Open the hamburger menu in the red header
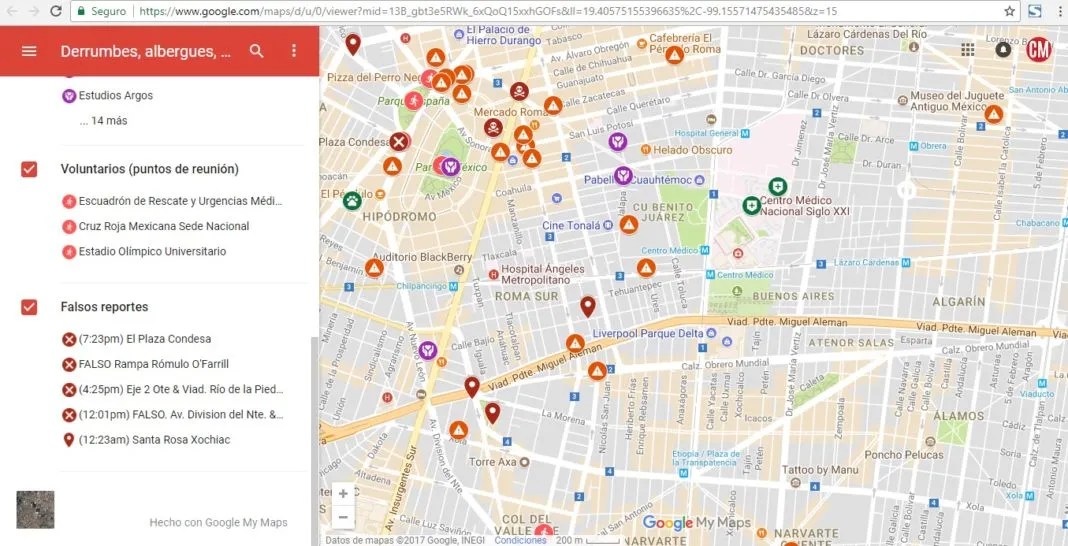Image resolution: width=1068 pixels, height=546 pixels. pos(29,51)
